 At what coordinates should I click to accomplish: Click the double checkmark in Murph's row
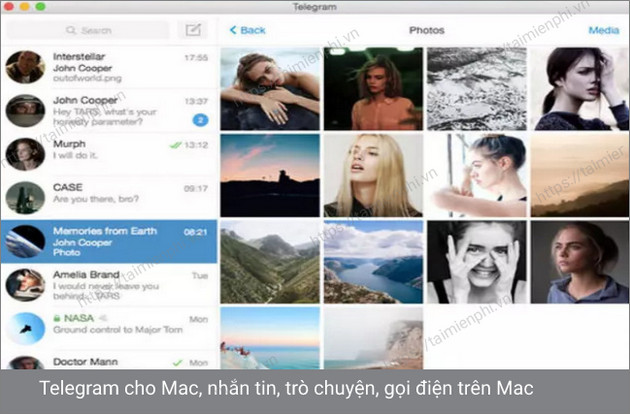click(x=175, y=145)
